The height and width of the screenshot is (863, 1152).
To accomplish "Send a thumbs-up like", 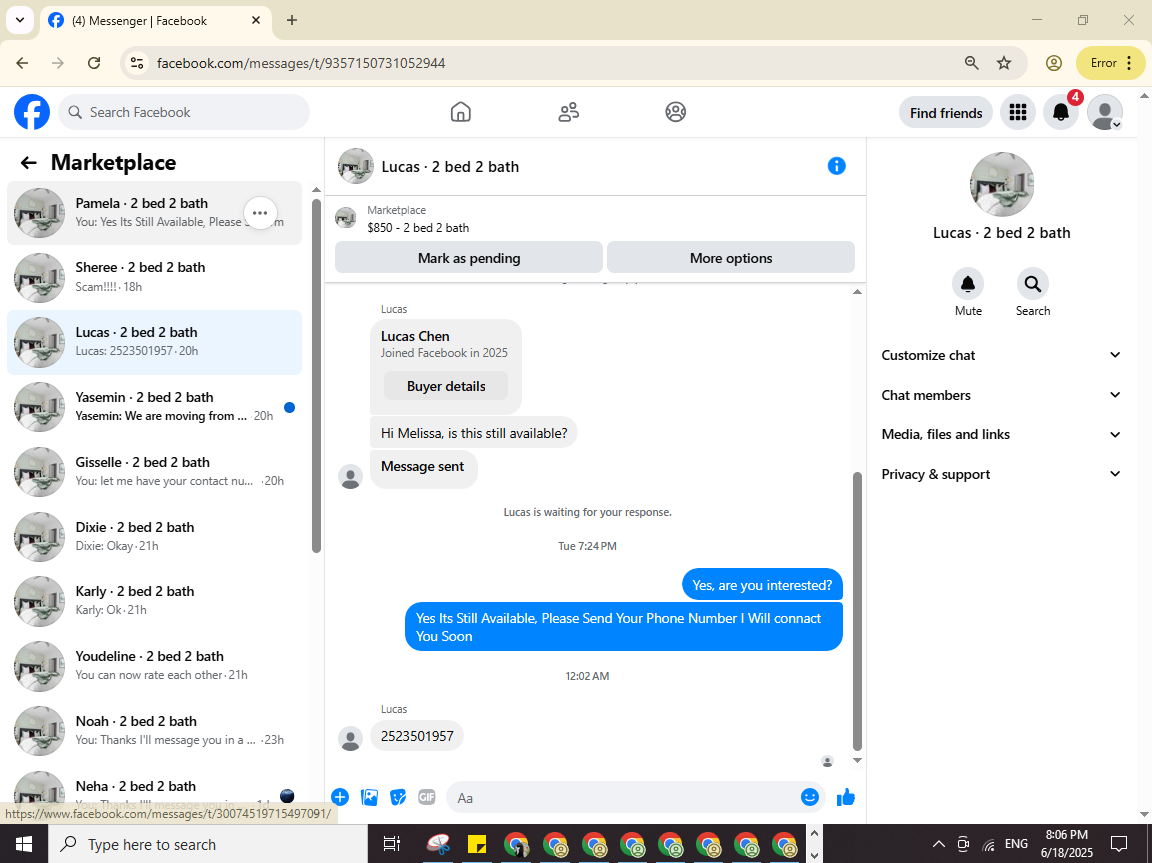I will (x=846, y=797).
